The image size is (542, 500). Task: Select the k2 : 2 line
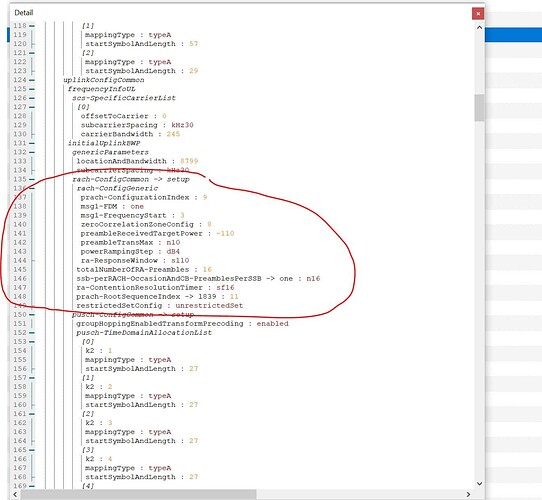tap(99, 387)
